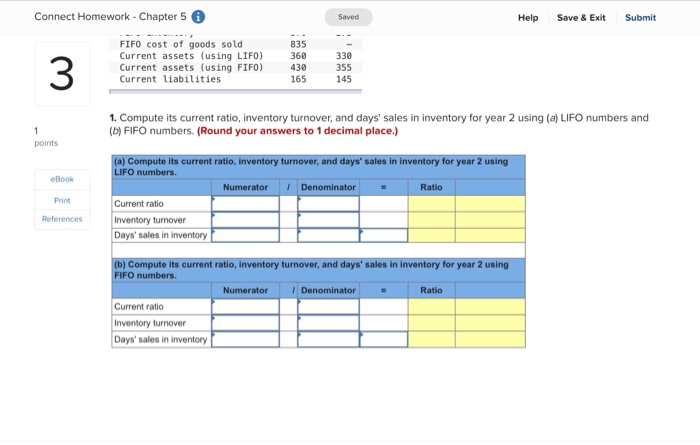Viewport: 700px width, 445px height.
Task: Click LIFO Current ratio yellow Ratio cell
Action: click(431, 204)
